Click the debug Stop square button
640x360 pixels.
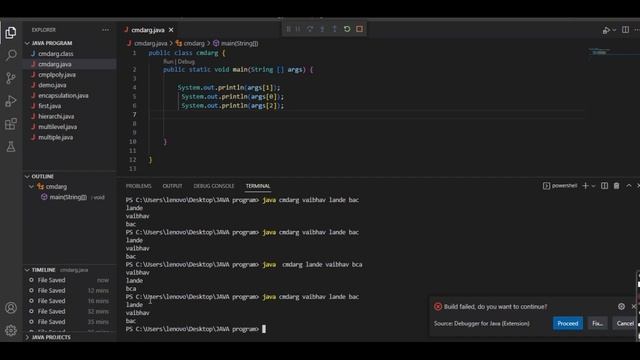click(359, 29)
